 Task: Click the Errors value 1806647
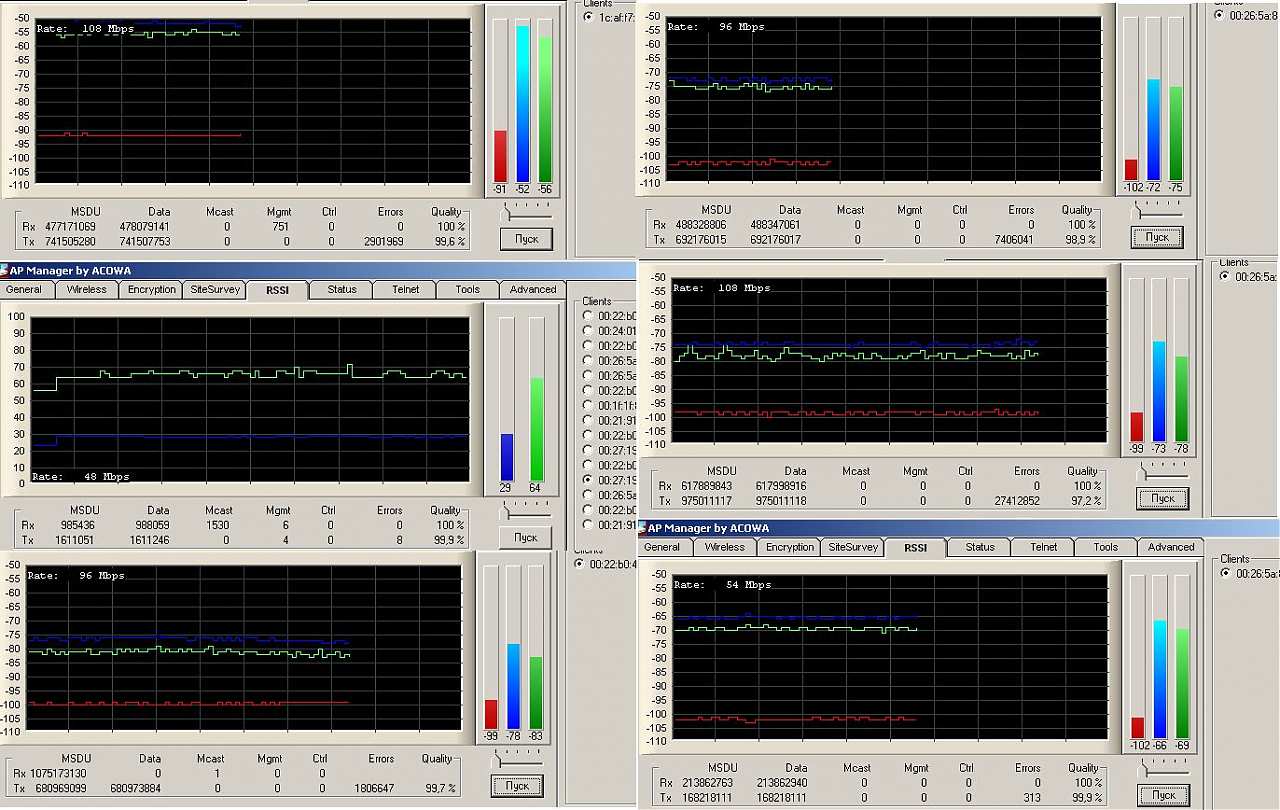click(x=373, y=788)
